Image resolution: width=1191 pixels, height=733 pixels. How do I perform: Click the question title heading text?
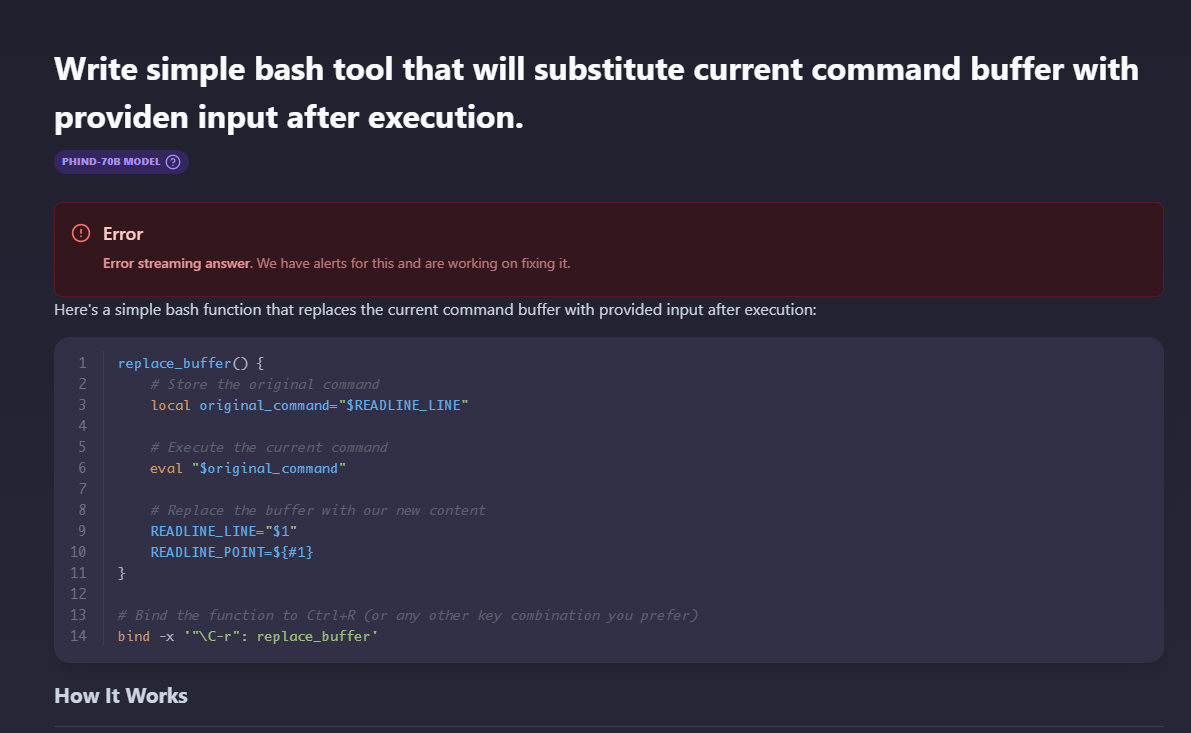(x=596, y=93)
